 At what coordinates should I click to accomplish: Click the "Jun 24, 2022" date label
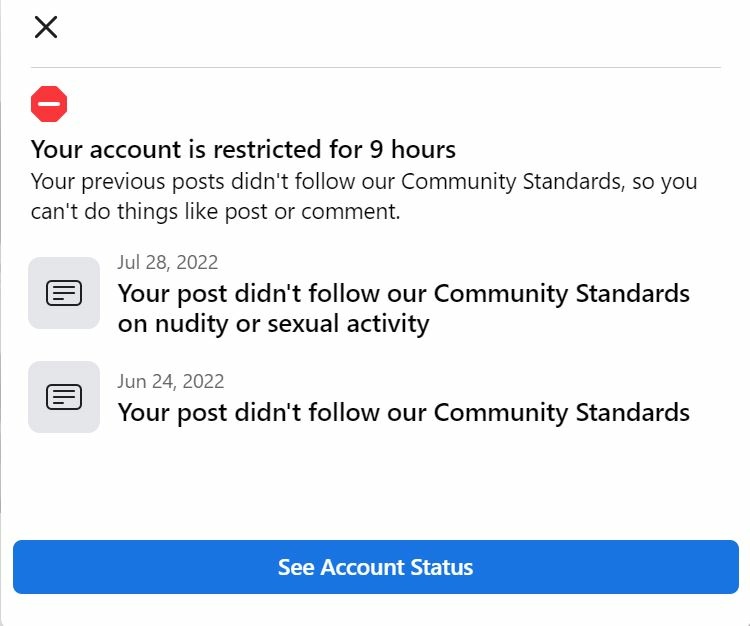170,381
